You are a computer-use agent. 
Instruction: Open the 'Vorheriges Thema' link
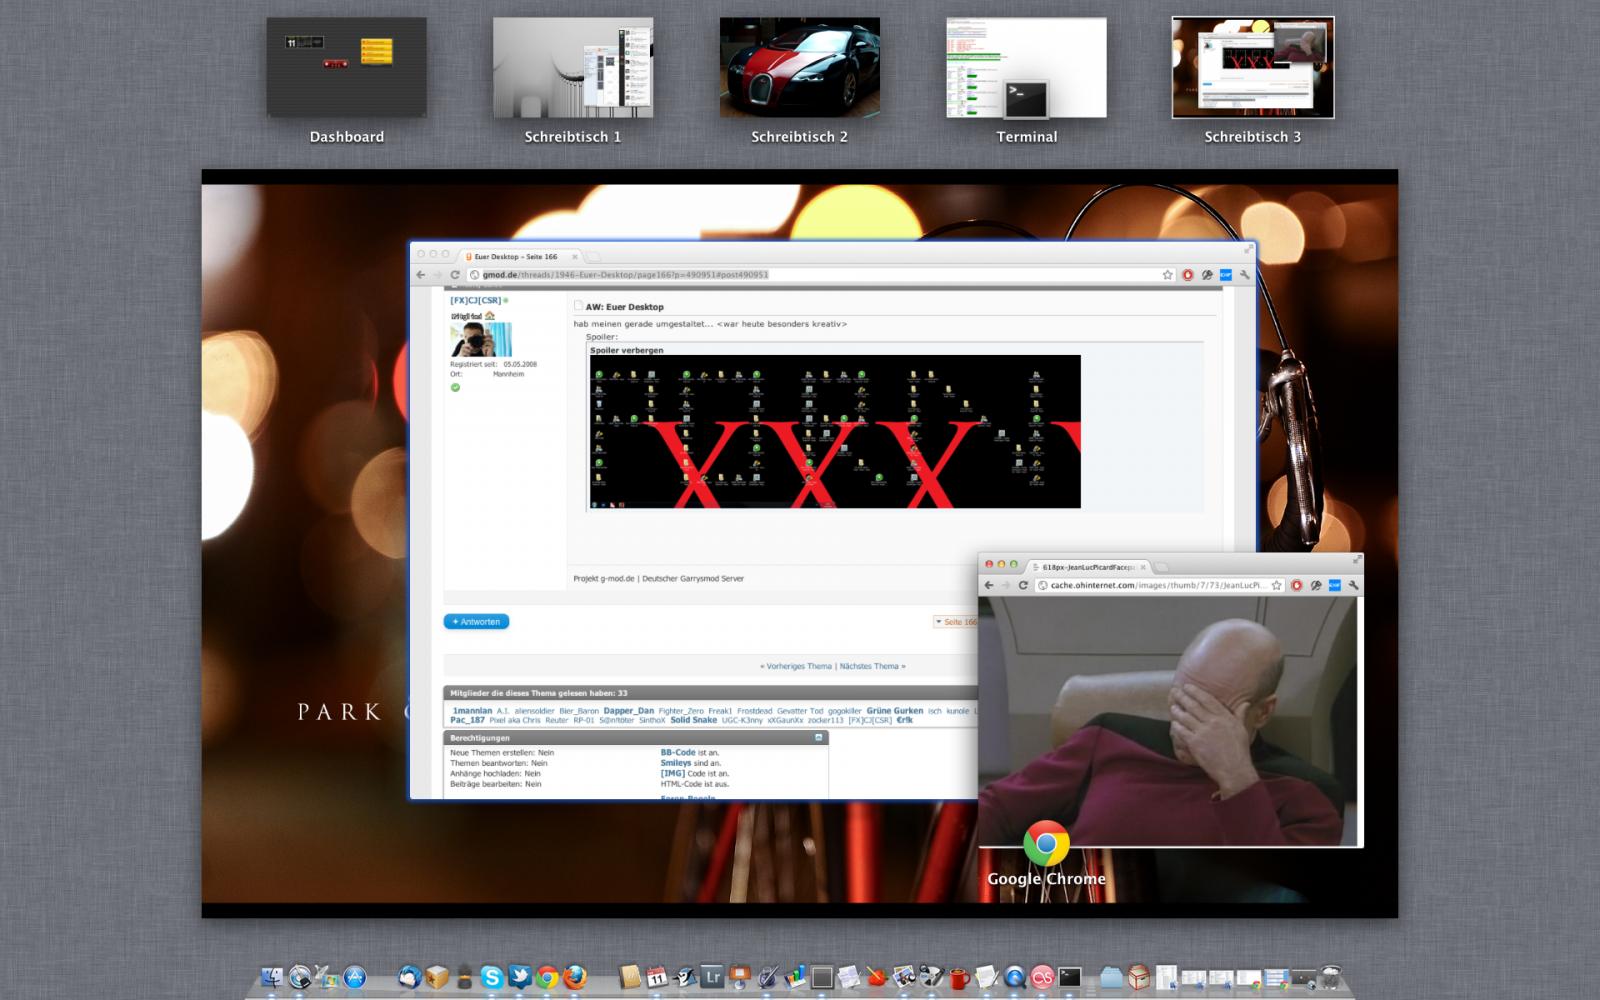pyautogui.click(x=797, y=666)
